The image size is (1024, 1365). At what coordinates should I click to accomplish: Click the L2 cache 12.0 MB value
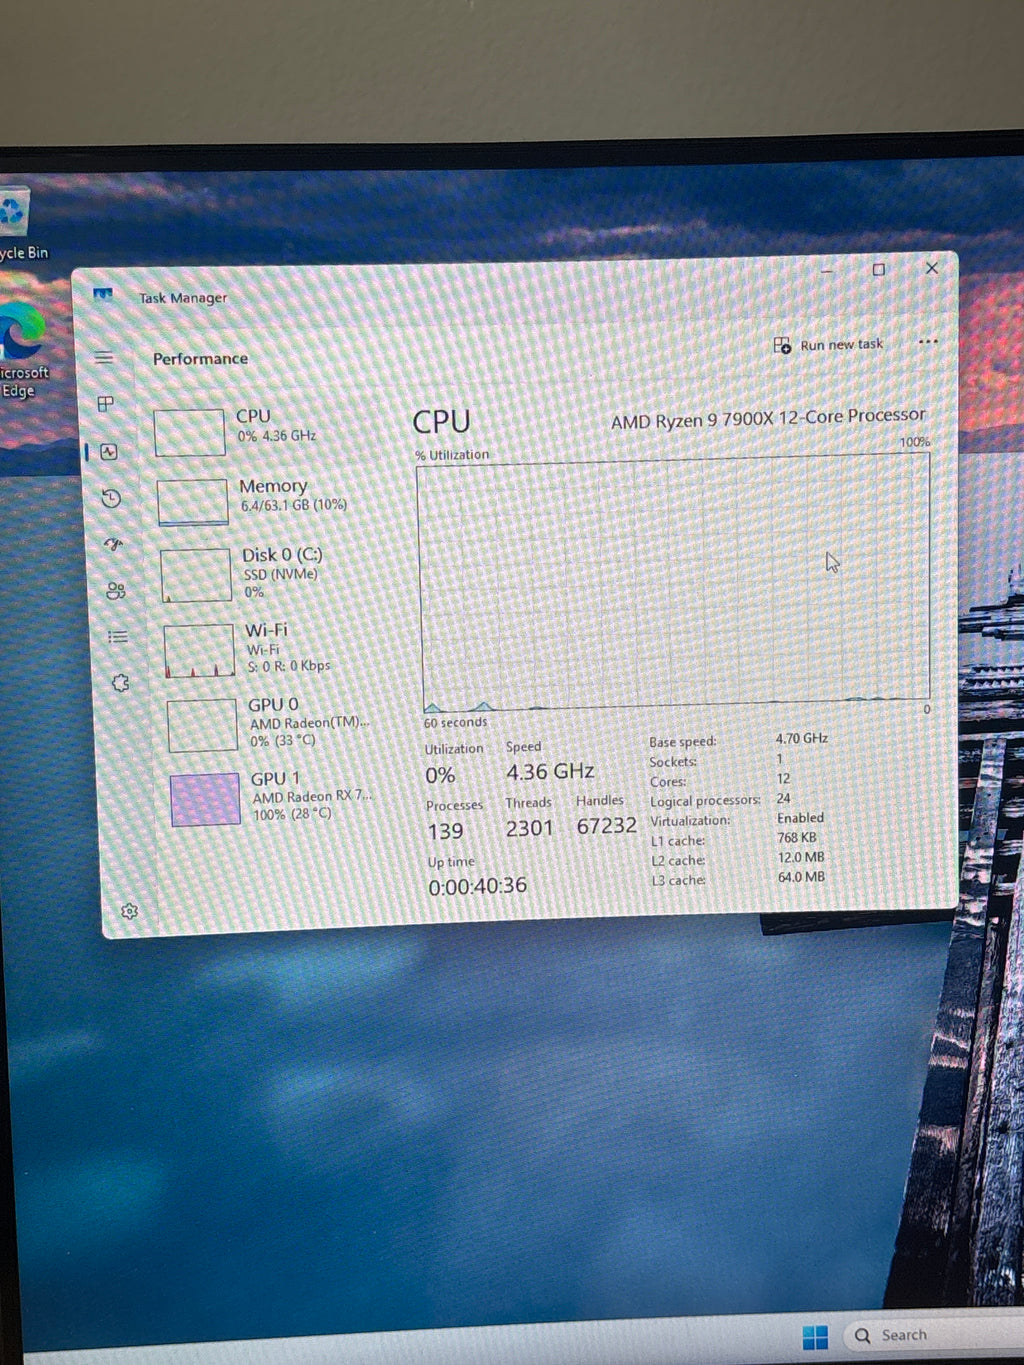[801, 857]
